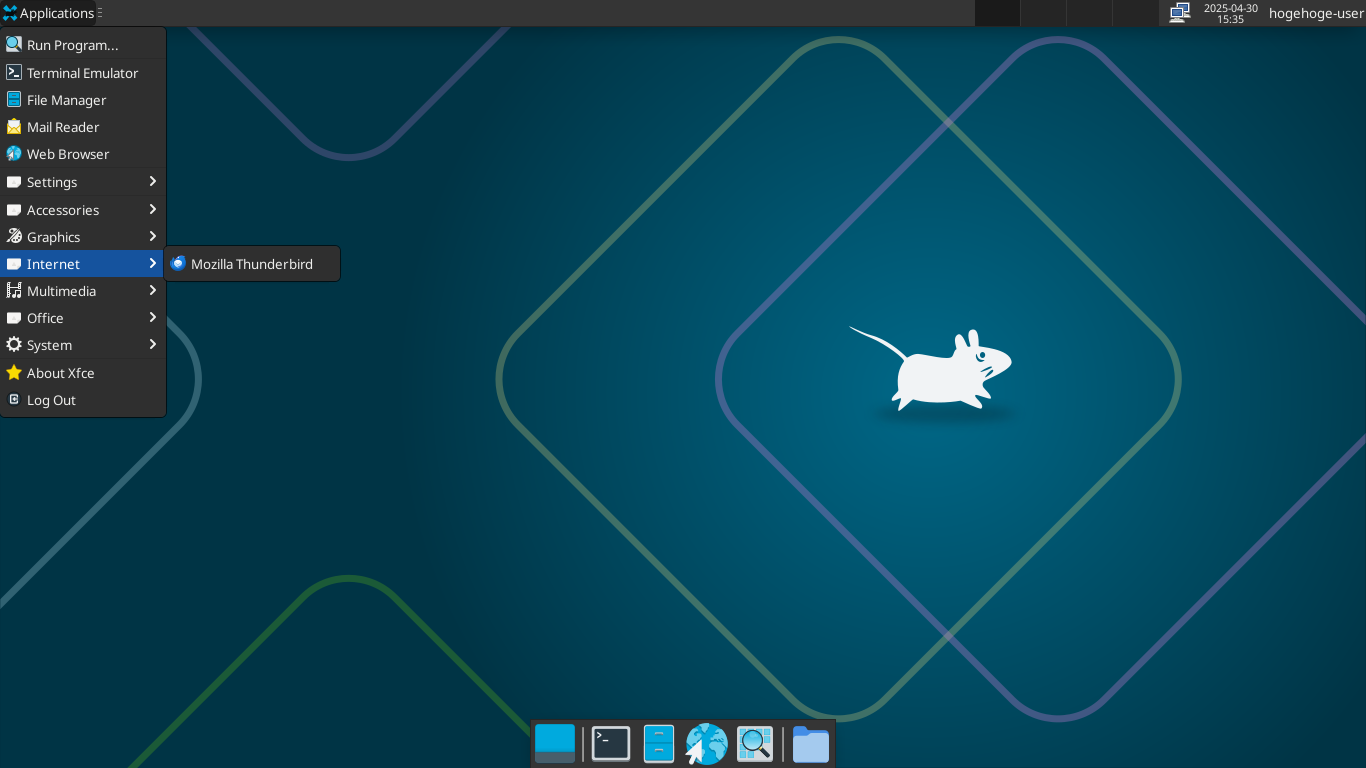The height and width of the screenshot is (768, 1366).
Task: Switch to the second workspace in the pager
Action: click(1043, 13)
